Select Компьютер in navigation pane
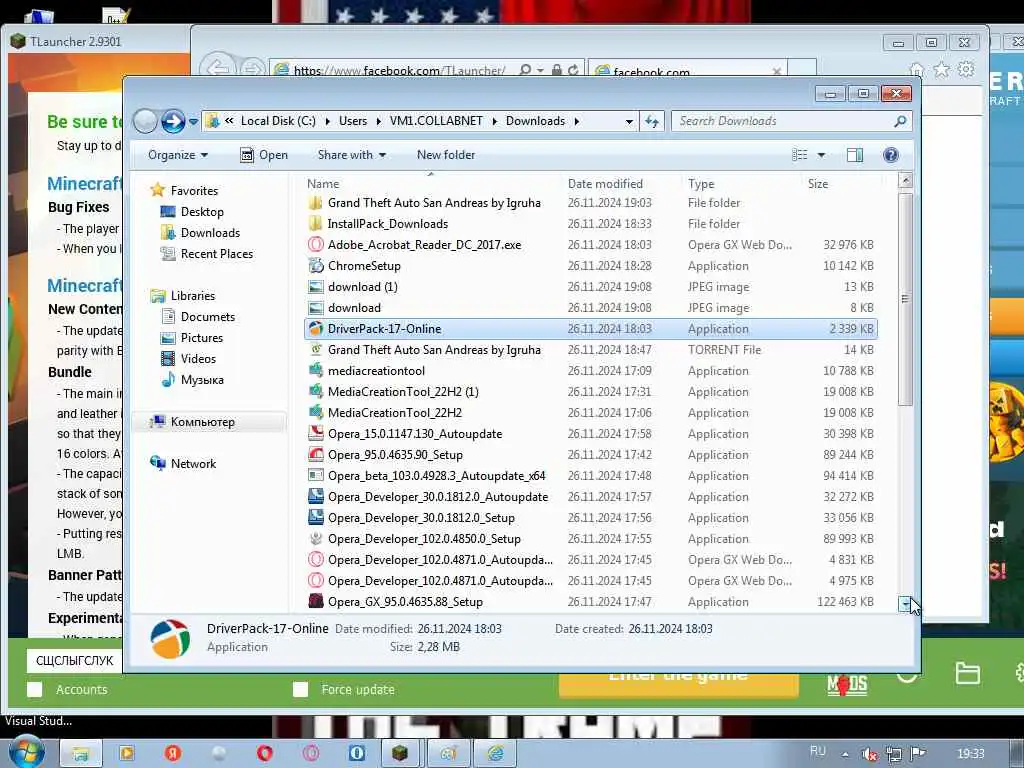 (x=202, y=422)
